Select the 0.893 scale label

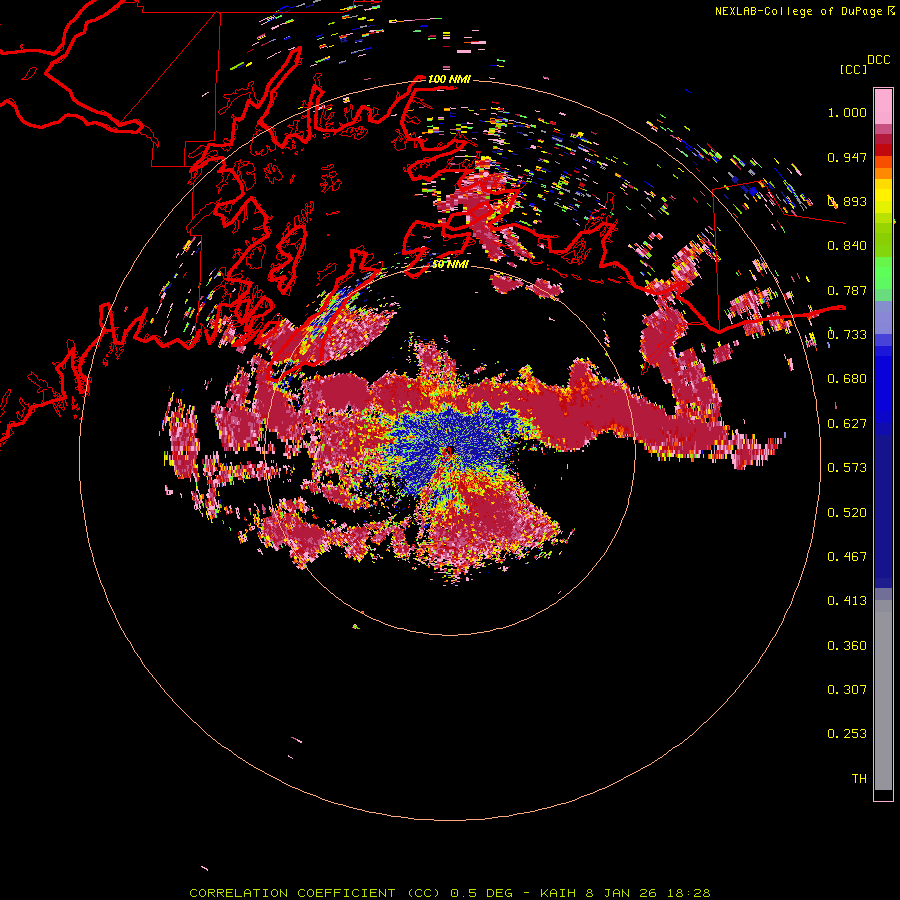tap(847, 201)
